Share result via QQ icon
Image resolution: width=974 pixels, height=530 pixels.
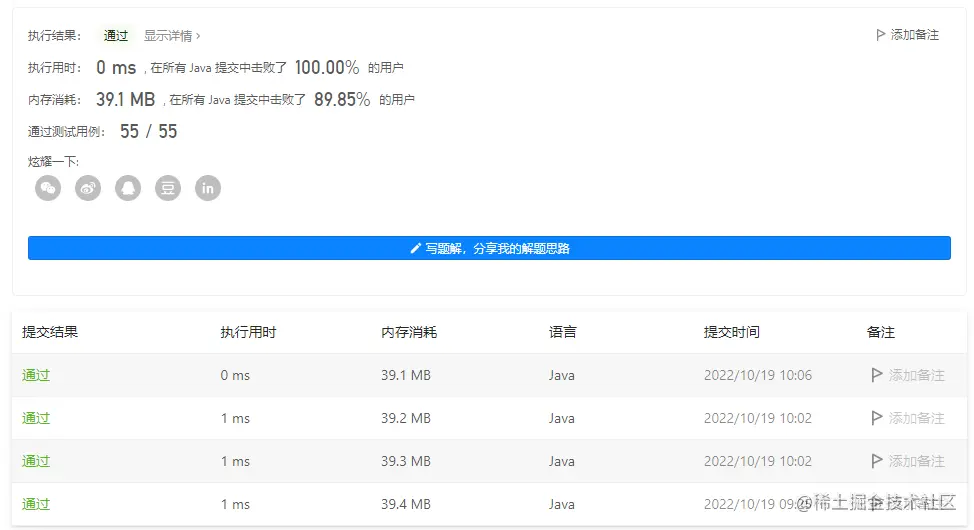click(x=128, y=188)
